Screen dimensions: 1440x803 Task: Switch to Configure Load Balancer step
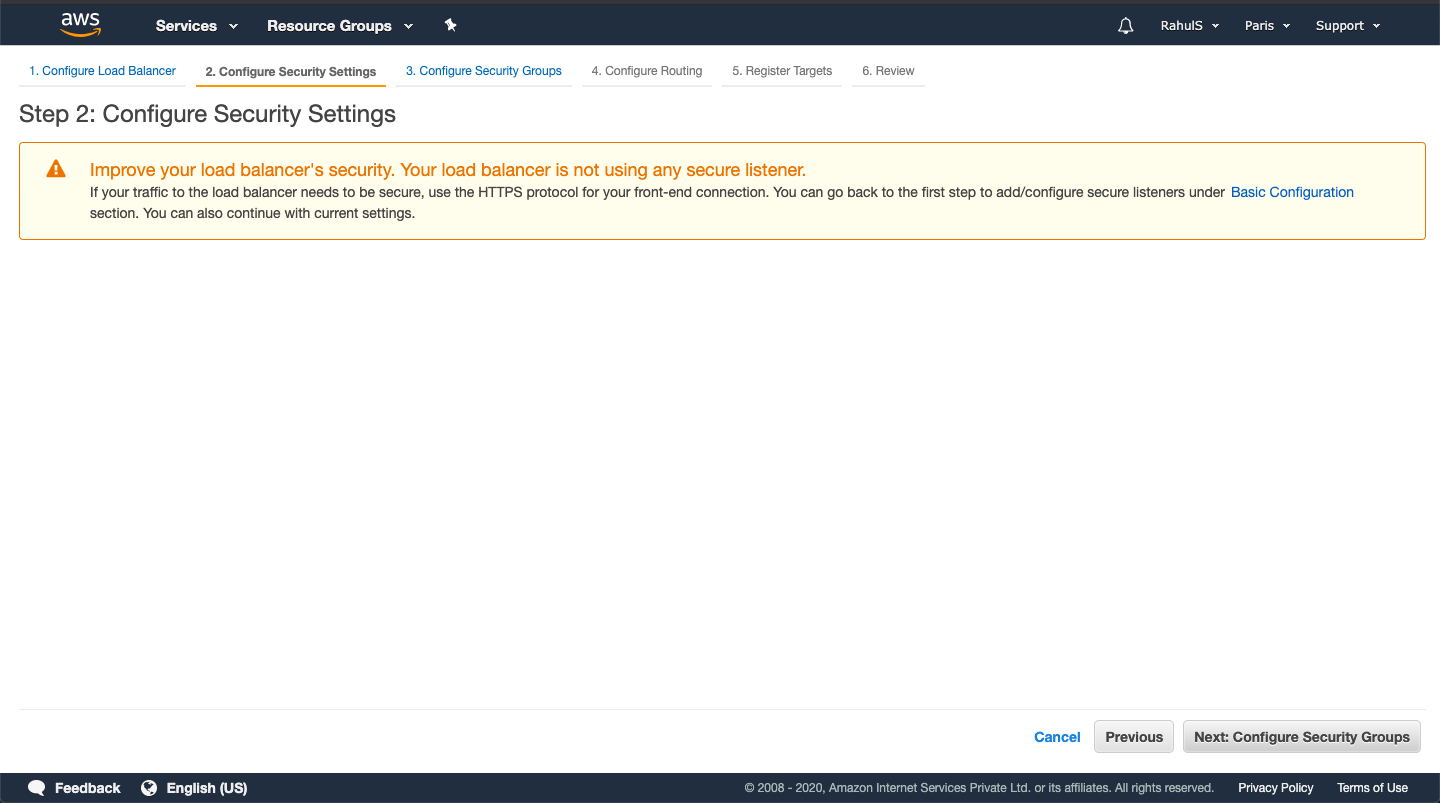point(102,71)
